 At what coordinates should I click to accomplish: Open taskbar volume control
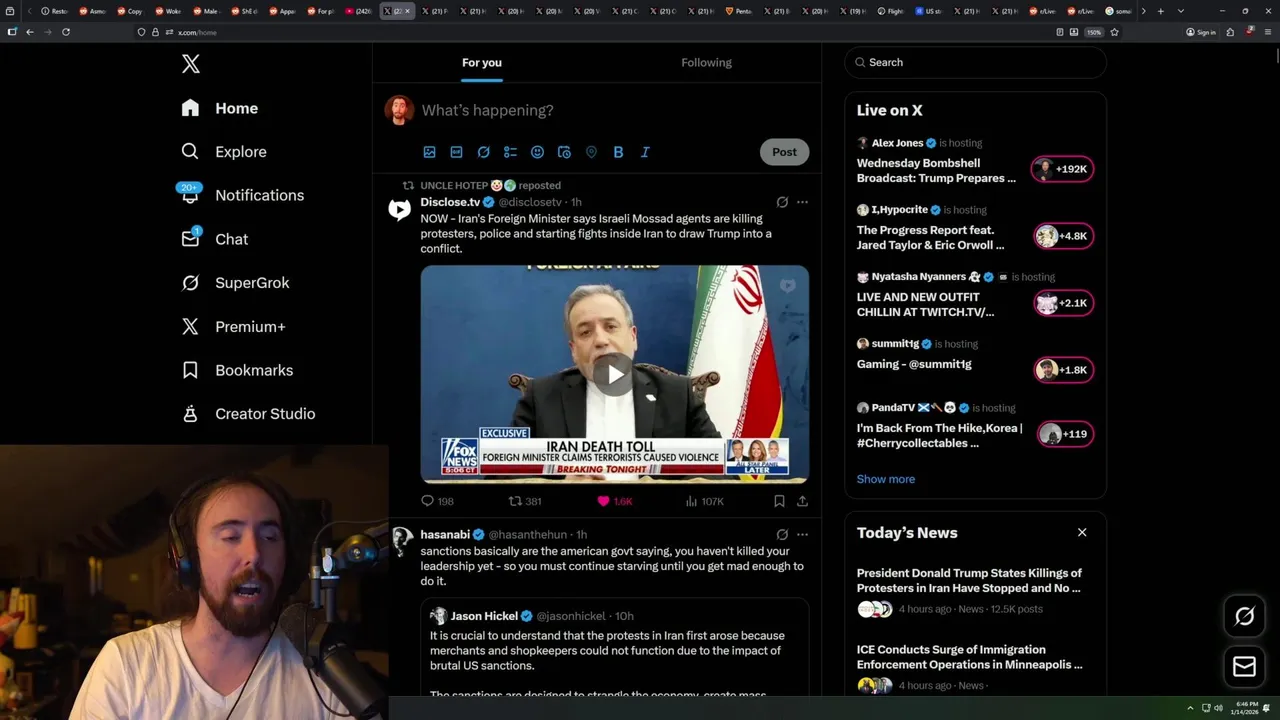click(1218, 708)
